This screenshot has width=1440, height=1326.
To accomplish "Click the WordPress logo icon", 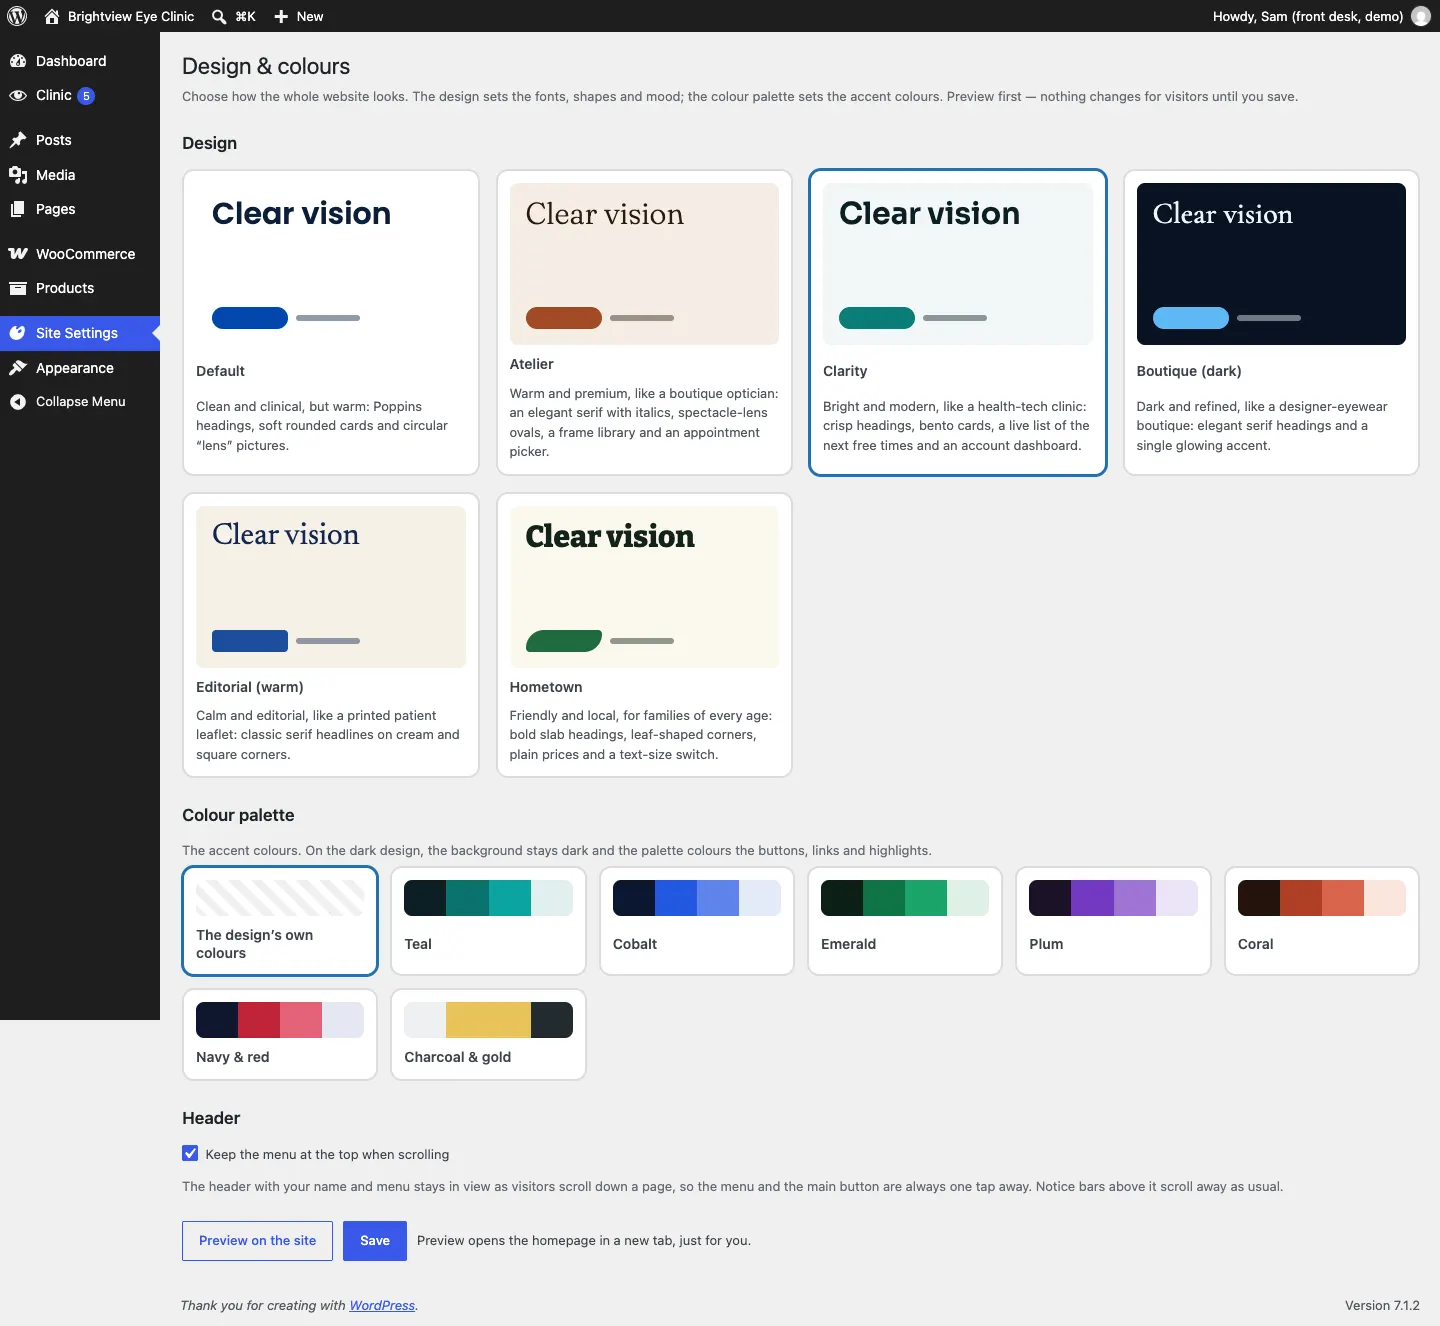I will (17, 16).
